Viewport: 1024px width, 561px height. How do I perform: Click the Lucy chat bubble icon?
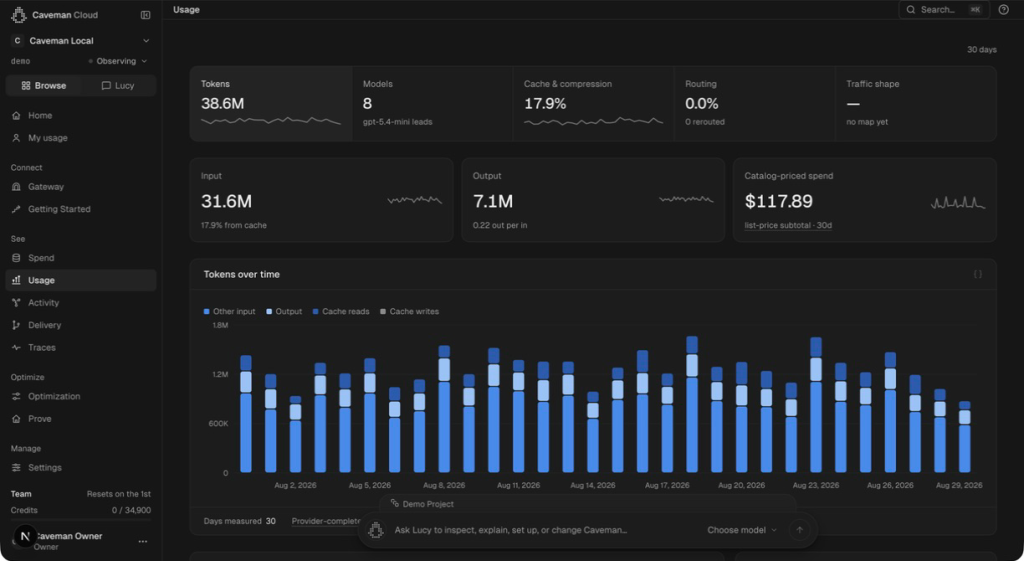[106, 86]
